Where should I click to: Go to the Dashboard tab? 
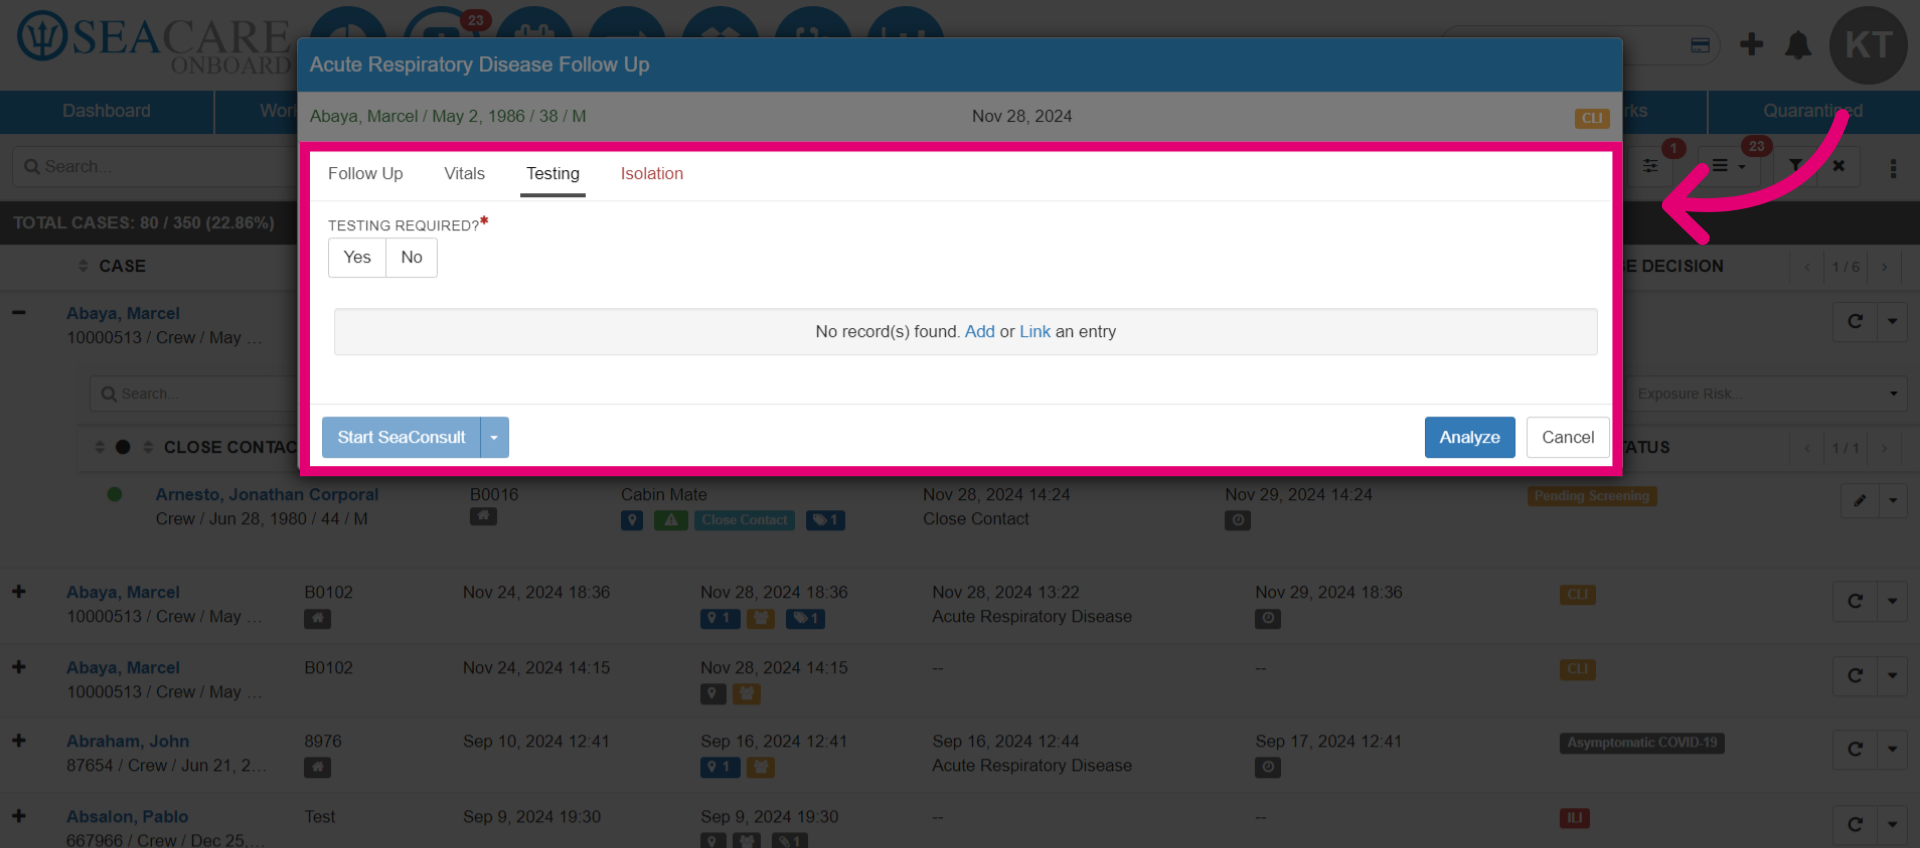pos(106,111)
